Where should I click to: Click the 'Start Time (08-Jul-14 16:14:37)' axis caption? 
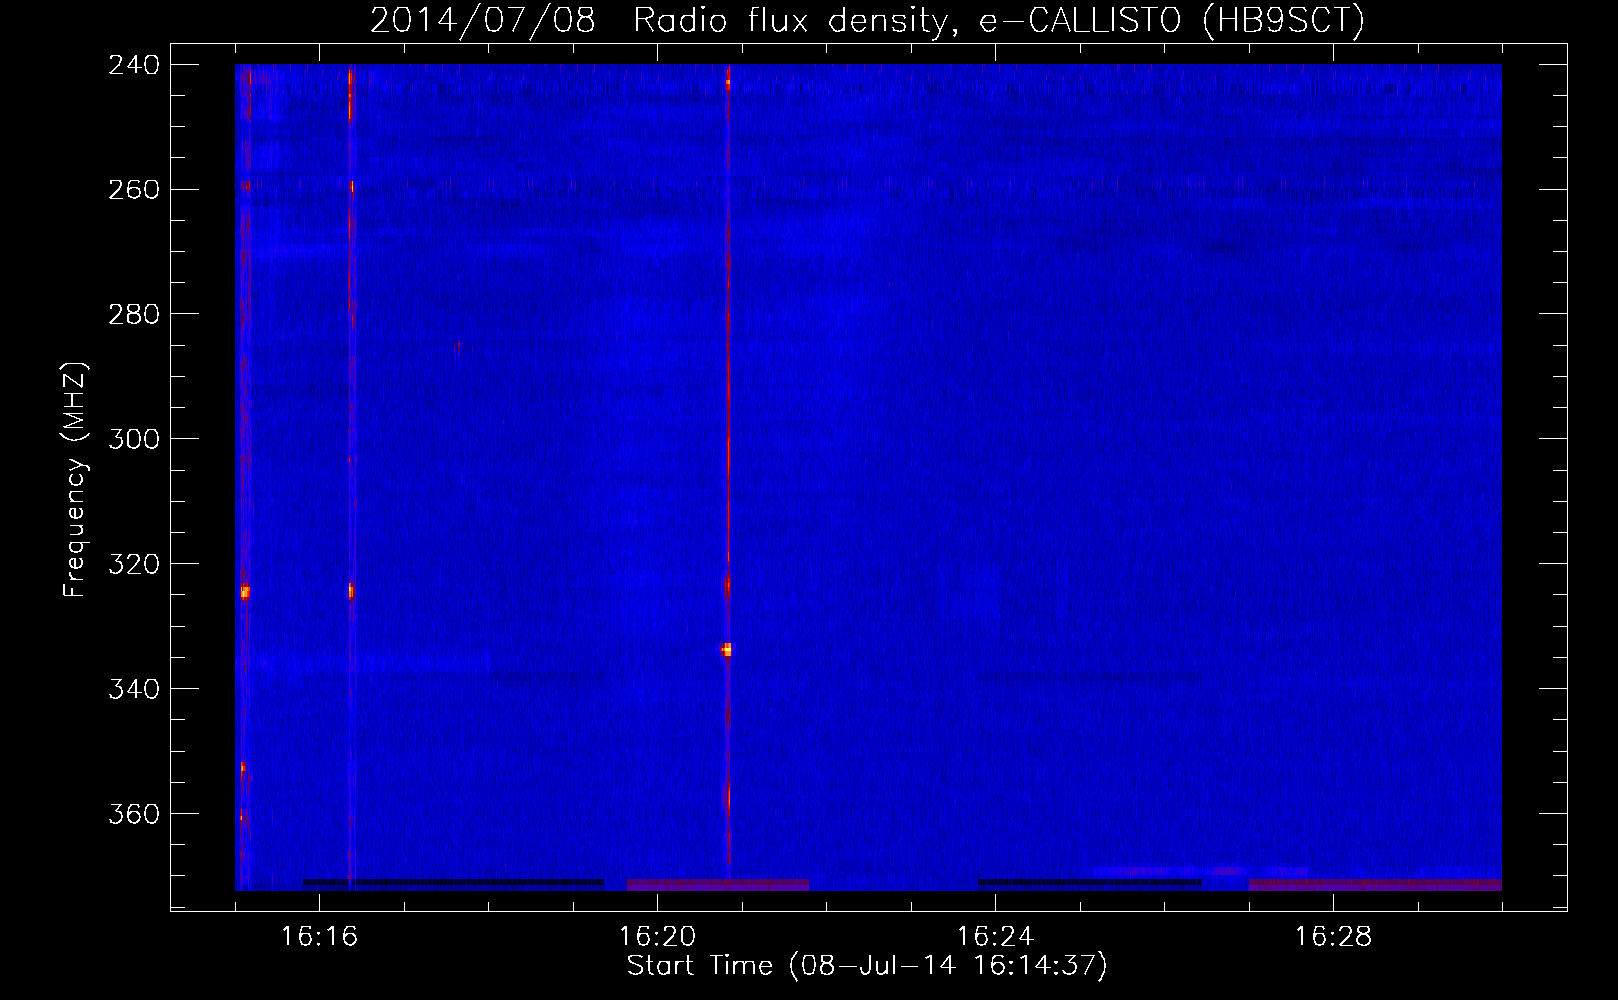(x=867, y=966)
